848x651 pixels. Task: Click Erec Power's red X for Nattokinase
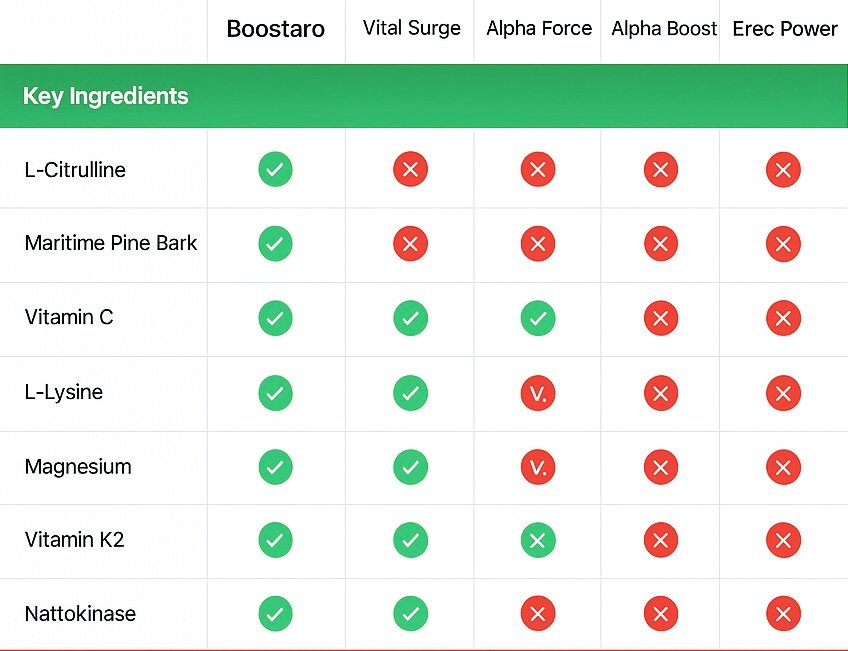click(x=783, y=614)
